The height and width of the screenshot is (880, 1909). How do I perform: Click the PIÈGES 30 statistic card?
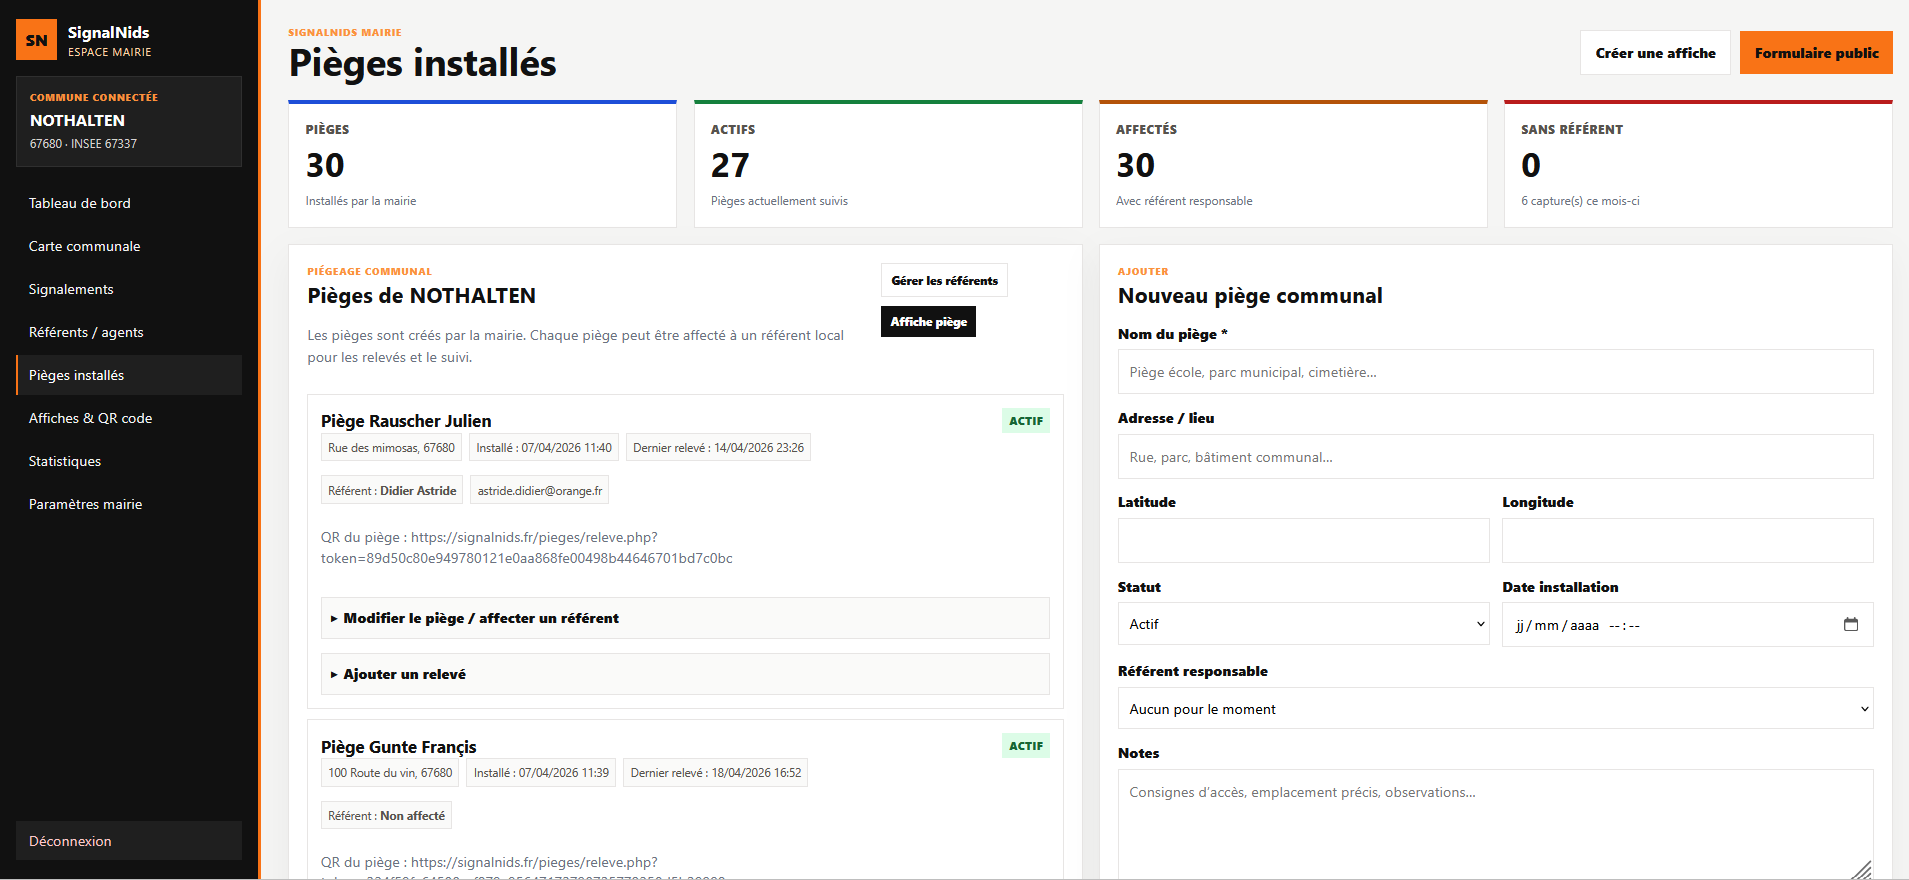tap(482, 164)
